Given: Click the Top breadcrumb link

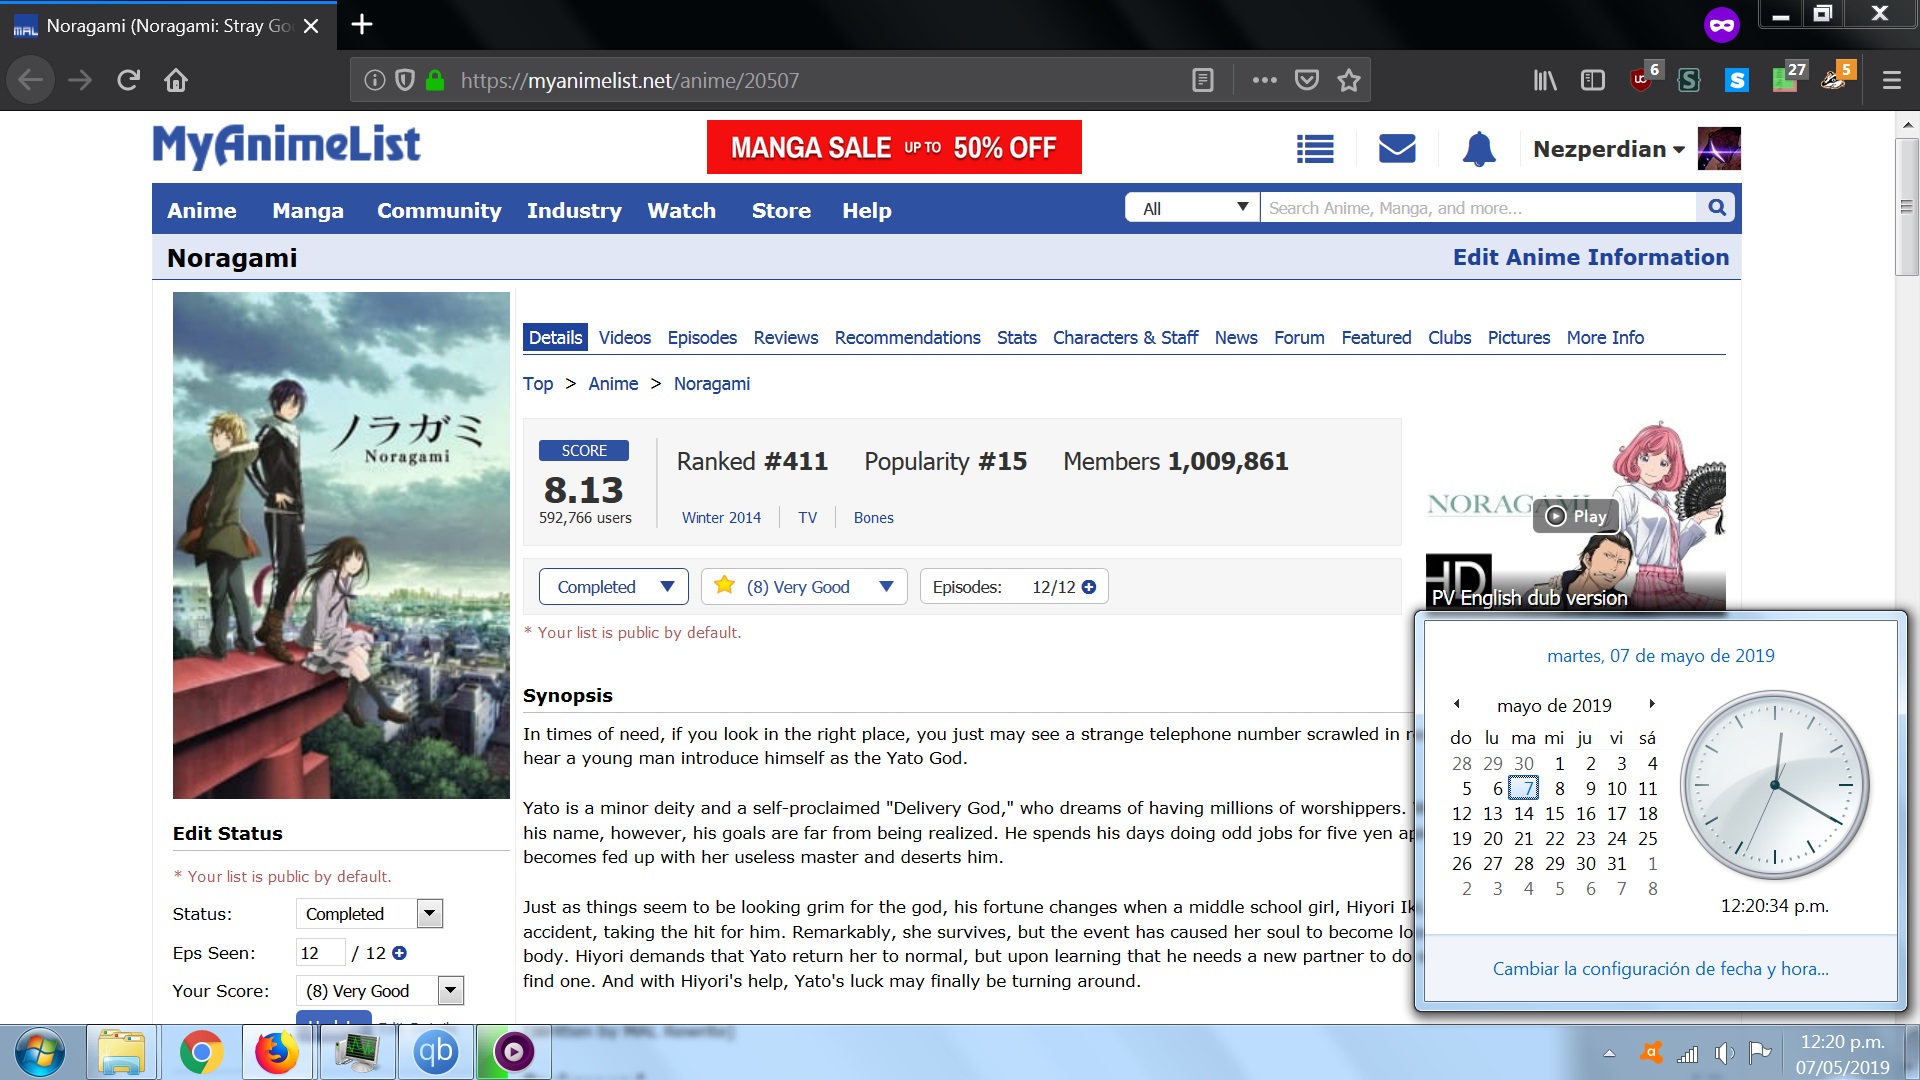Looking at the screenshot, I should tap(538, 384).
